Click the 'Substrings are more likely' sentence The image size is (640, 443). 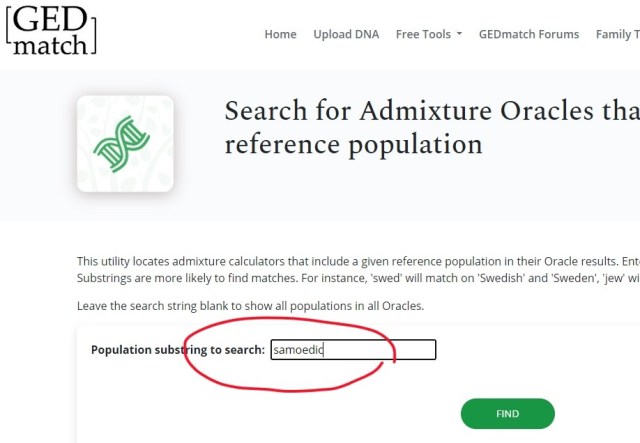pos(350,276)
